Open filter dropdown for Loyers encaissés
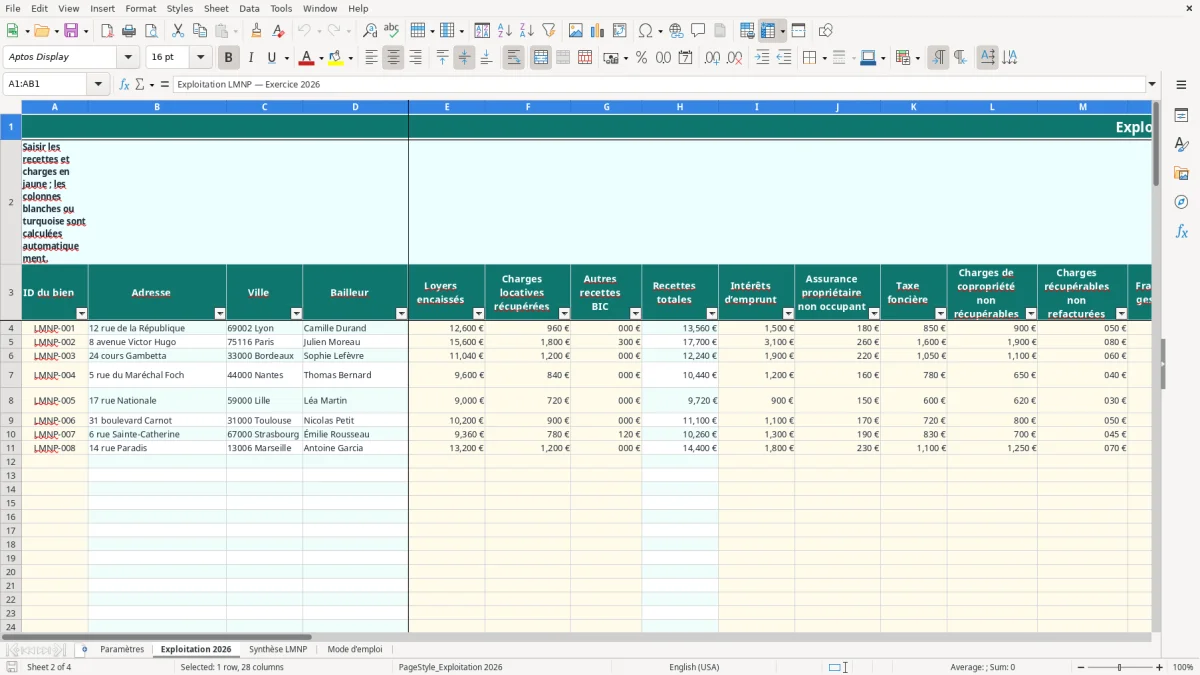 coord(478,314)
